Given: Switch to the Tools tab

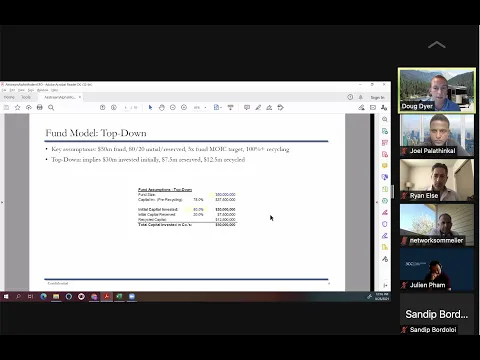Looking at the screenshot, I should click(26, 97).
